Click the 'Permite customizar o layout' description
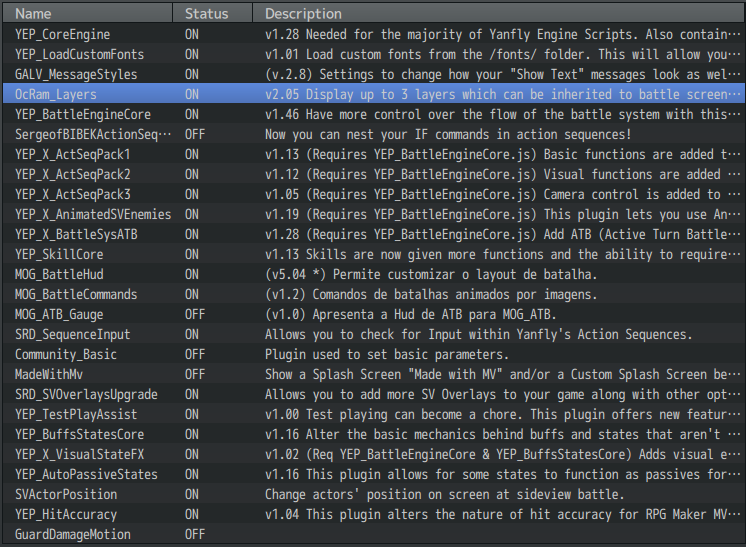The width and height of the screenshot is (746, 547). tap(431, 274)
